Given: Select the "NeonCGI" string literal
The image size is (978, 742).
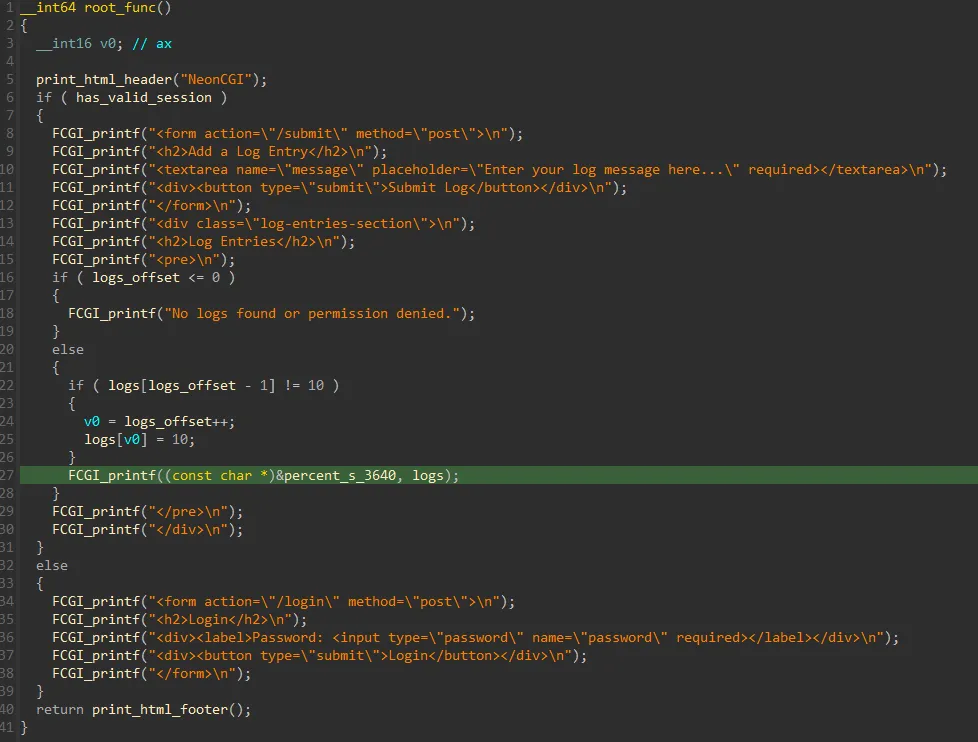Looking at the screenshot, I should (x=216, y=80).
